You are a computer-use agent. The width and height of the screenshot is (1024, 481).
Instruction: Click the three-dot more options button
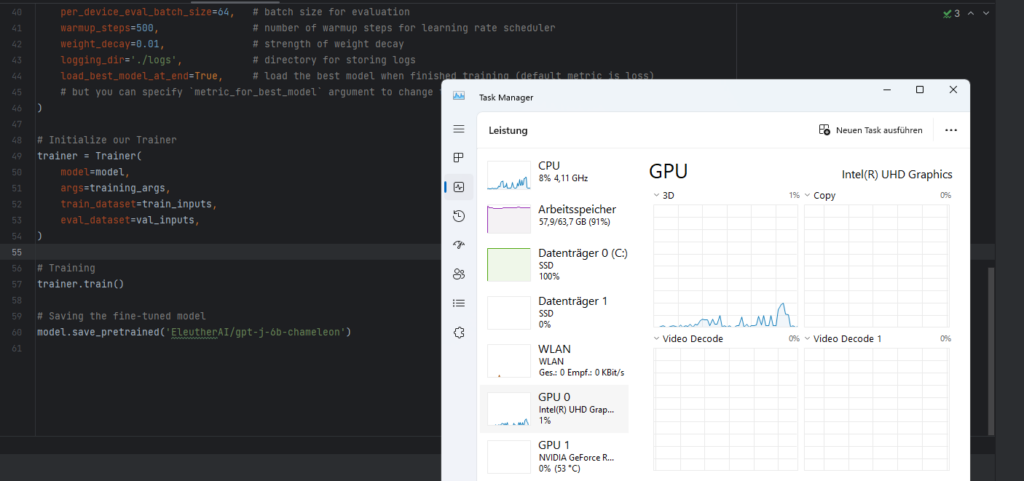[x=951, y=130]
